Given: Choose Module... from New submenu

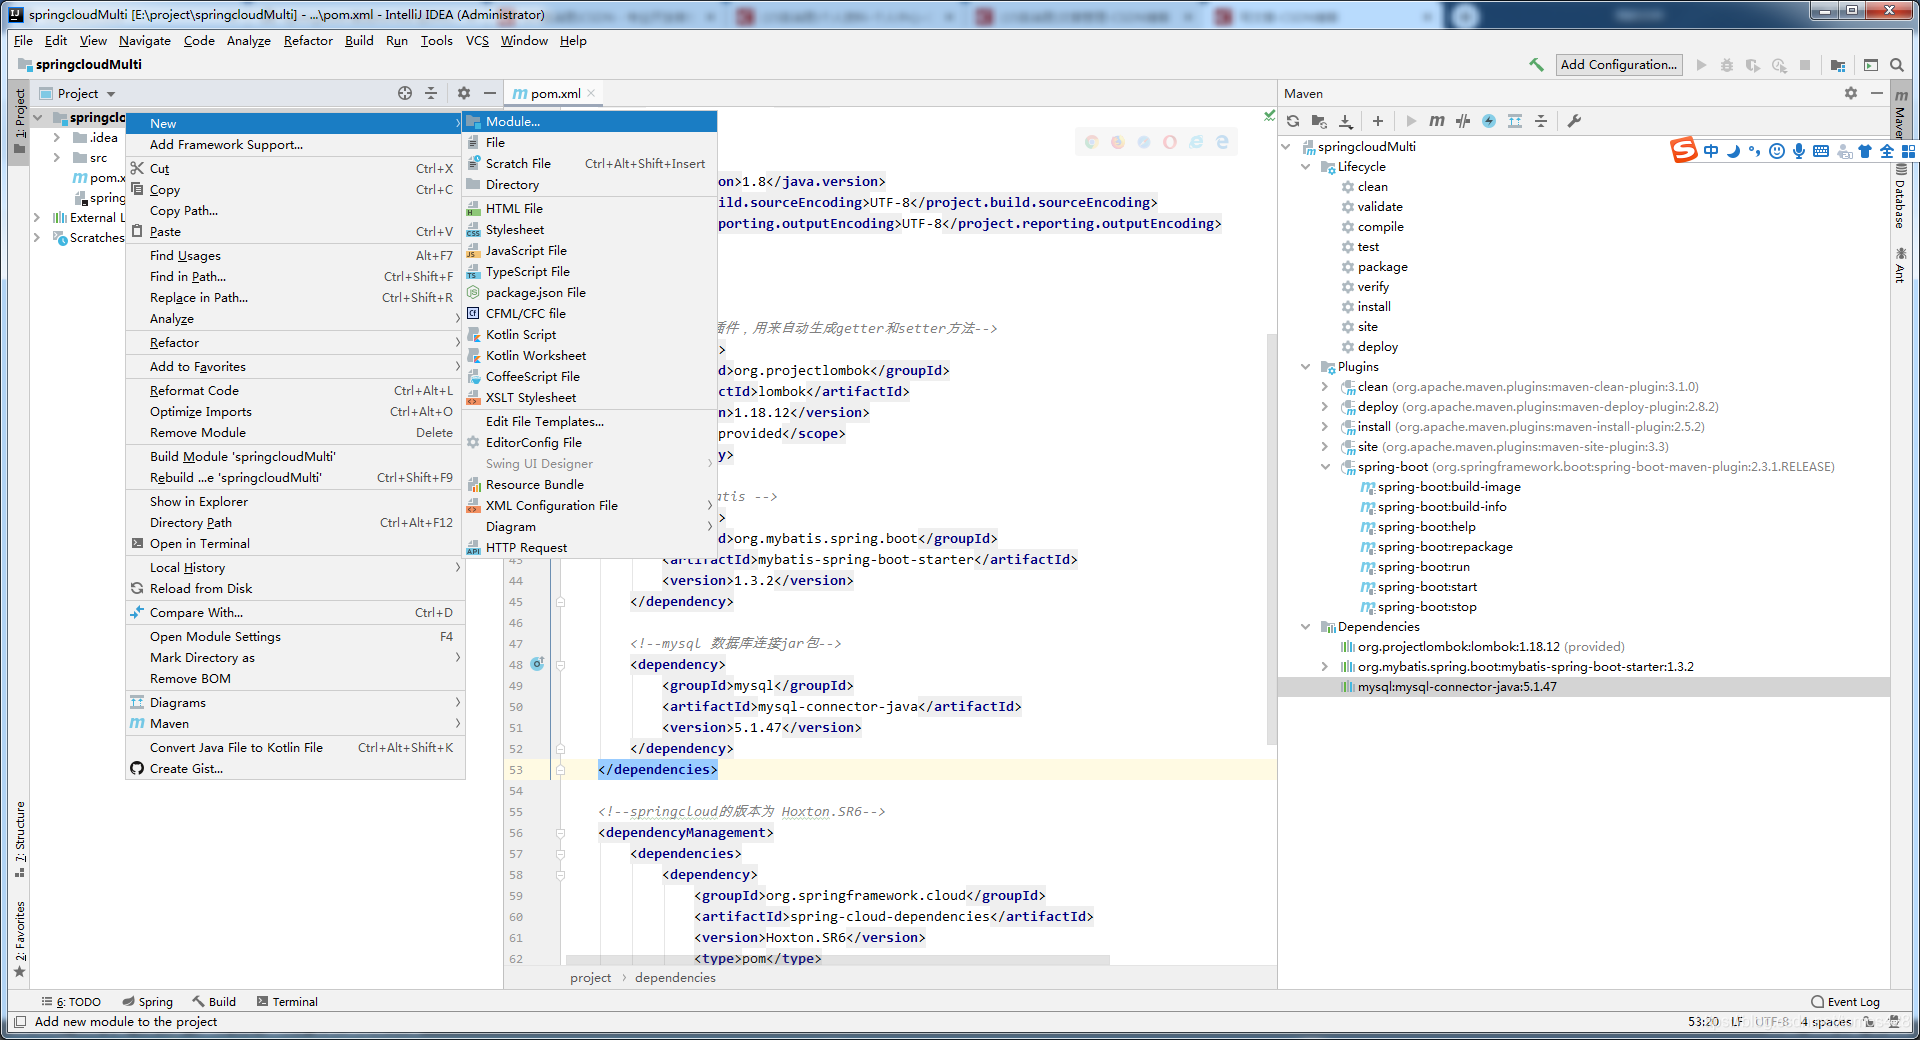Looking at the screenshot, I should [590, 121].
